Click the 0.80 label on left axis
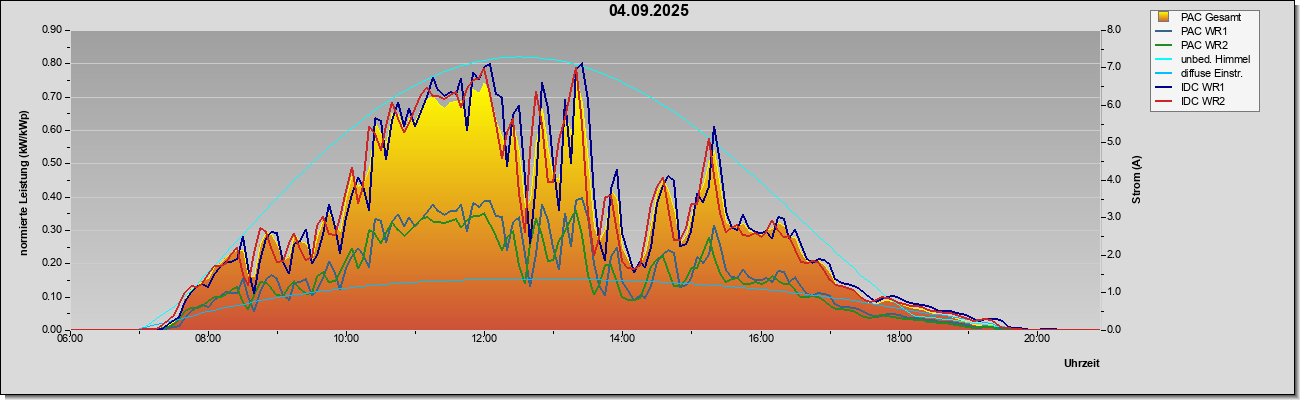The image size is (1300, 400). pyautogui.click(x=52, y=63)
